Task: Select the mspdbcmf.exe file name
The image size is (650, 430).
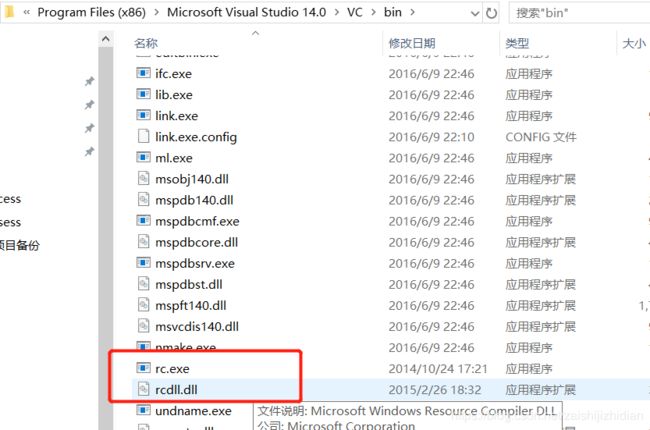Action: [x=197, y=221]
